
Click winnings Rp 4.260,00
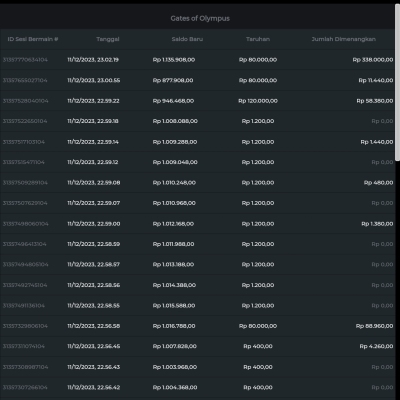click(x=376, y=346)
